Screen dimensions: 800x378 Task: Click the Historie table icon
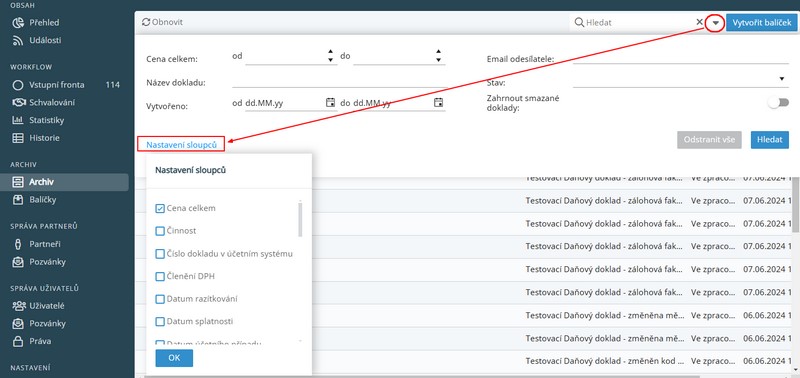pos(18,138)
